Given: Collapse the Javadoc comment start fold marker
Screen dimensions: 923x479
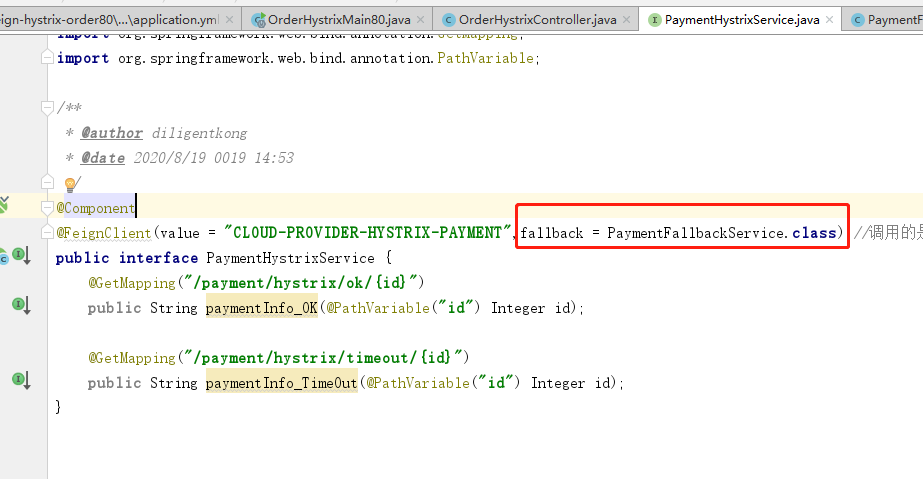Looking at the screenshot, I should [47, 107].
